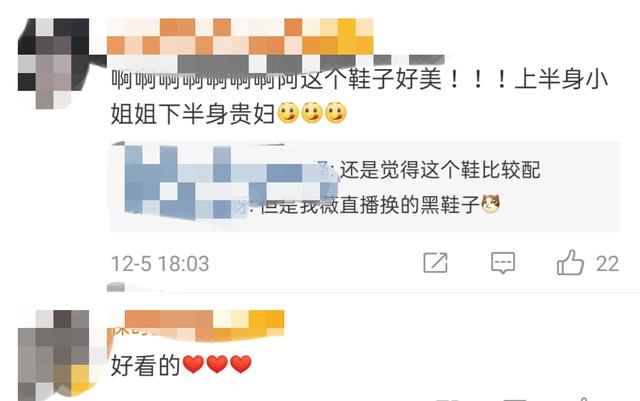The width and height of the screenshot is (640, 401).
Task: Tap the reply "还是觉得这个鞋比较配"
Action: point(440,170)
